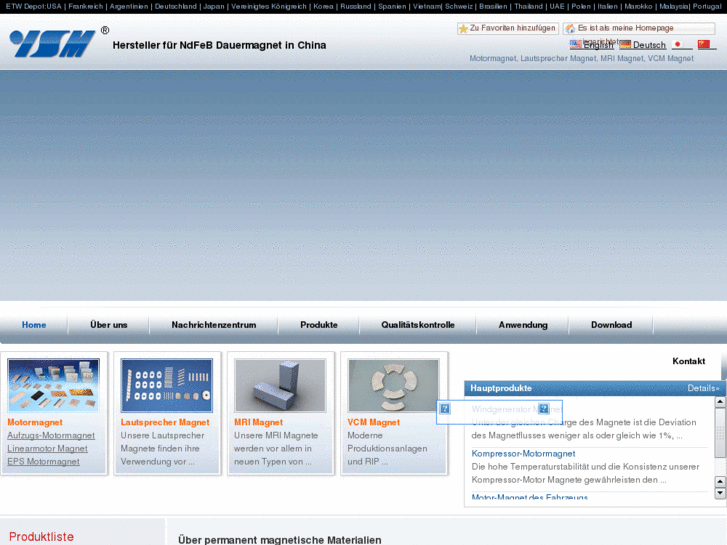
Task: Click the US flag icon
Action: tap(575, 45)
